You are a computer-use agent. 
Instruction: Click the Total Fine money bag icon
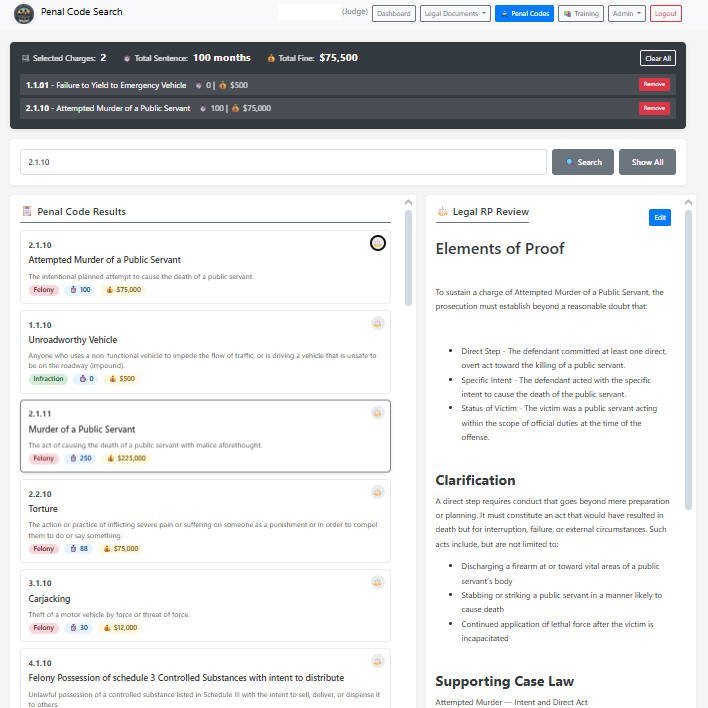pos(271,58)
